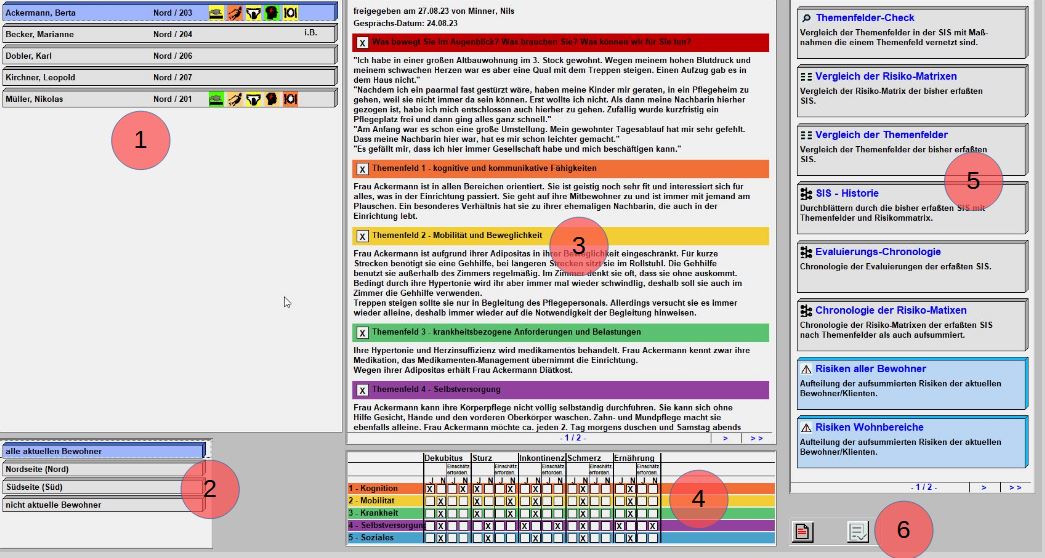Open Risiken aller Bewohner

point(912,383)
